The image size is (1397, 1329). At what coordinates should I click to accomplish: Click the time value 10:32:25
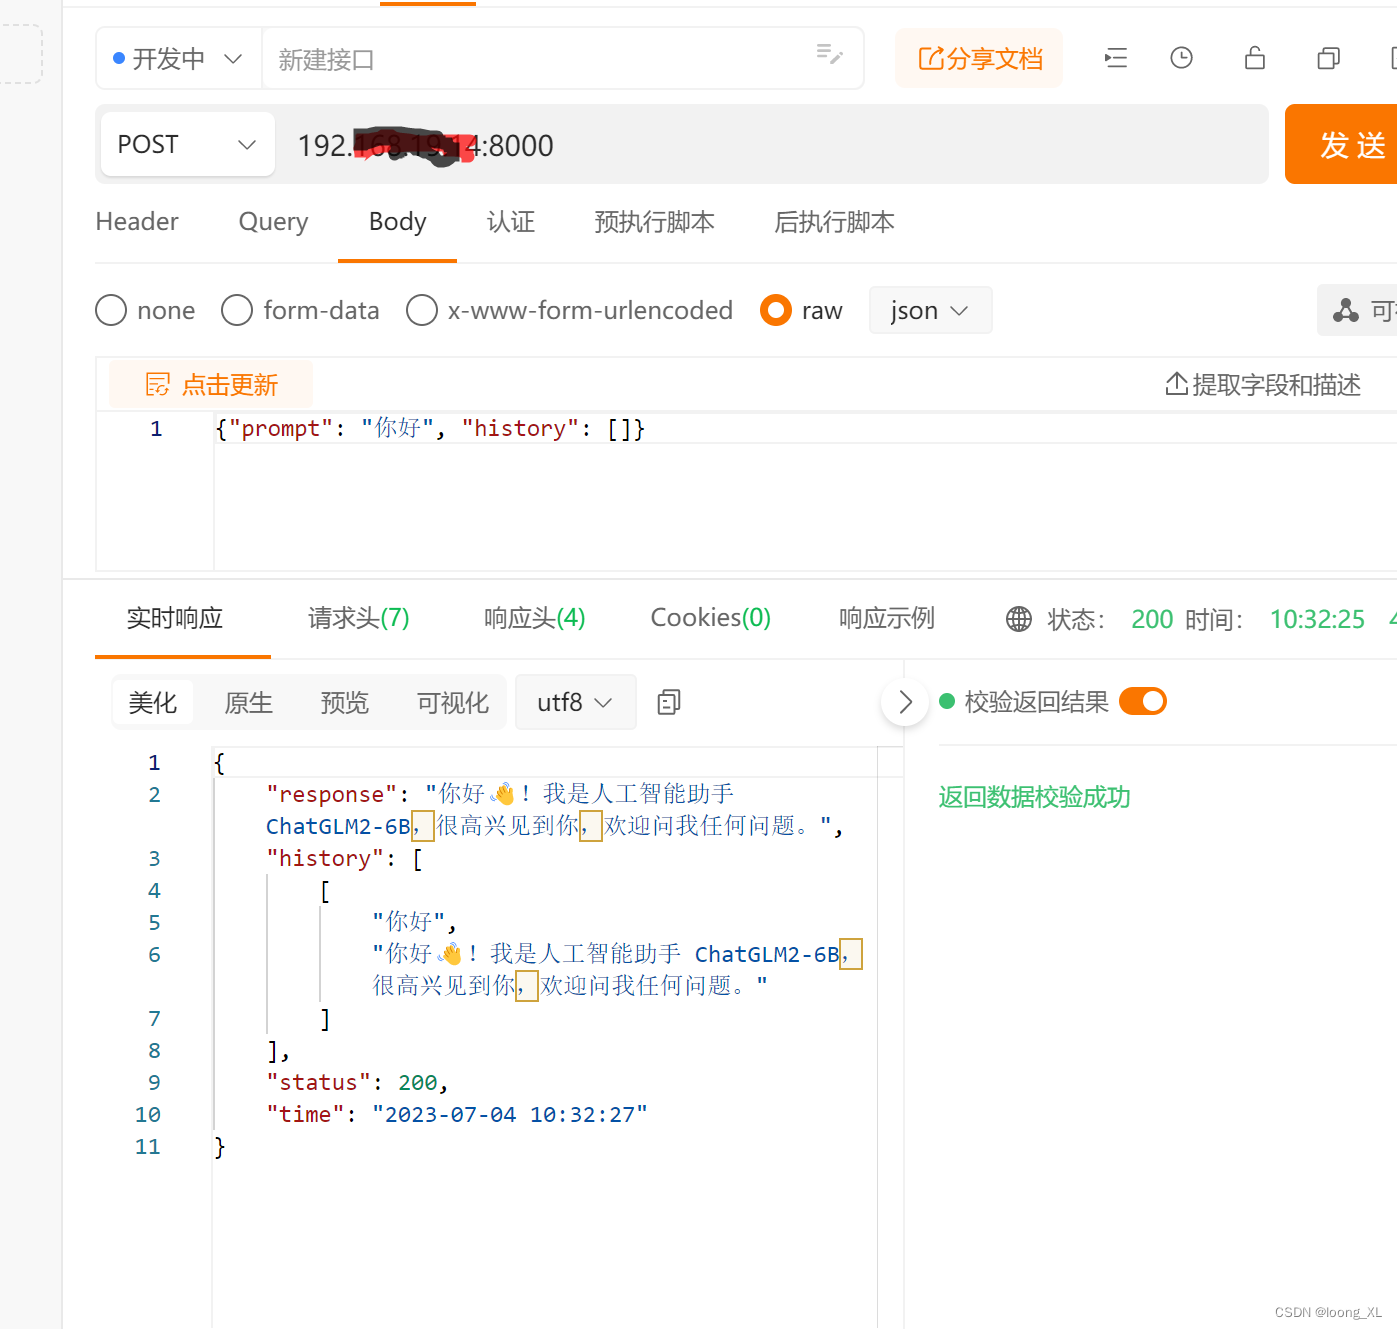[1317, 619]
